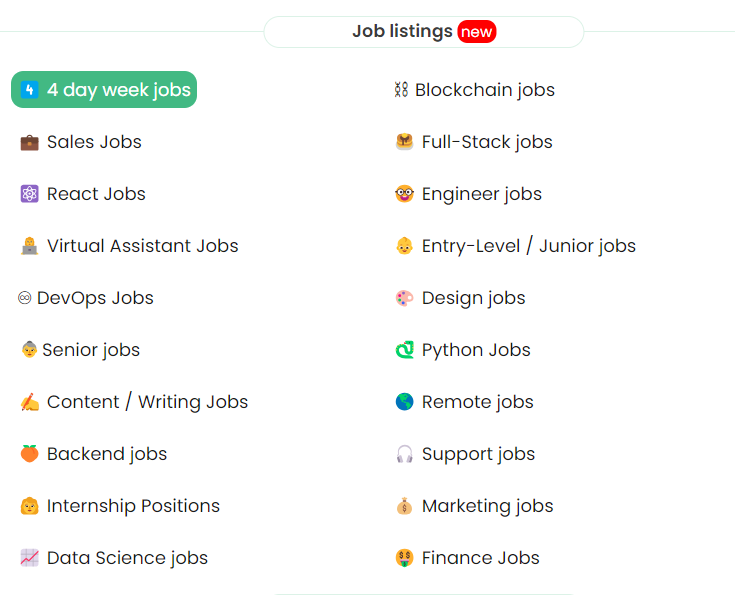
Task: Go to Senior jobs listing
Action: point(91,350)
